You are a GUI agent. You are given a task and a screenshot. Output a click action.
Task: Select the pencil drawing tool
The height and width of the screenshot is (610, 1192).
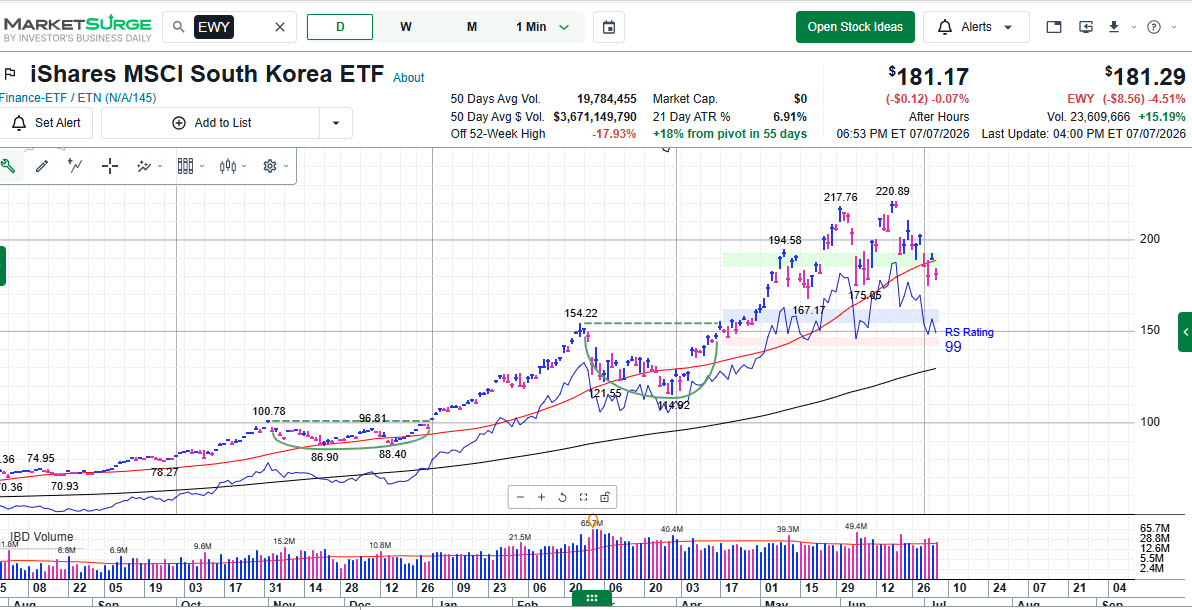click(42, 166)
